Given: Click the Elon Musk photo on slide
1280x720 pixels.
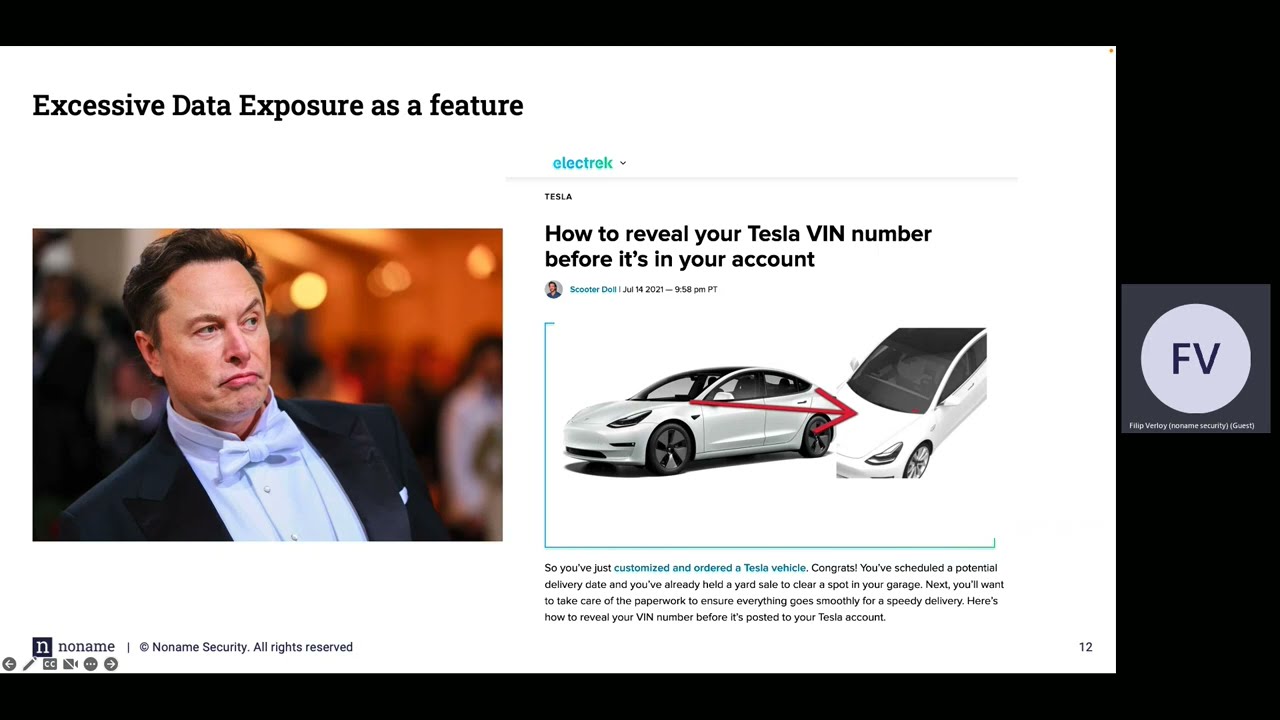Looking at the screenshot, I should 267,385.
